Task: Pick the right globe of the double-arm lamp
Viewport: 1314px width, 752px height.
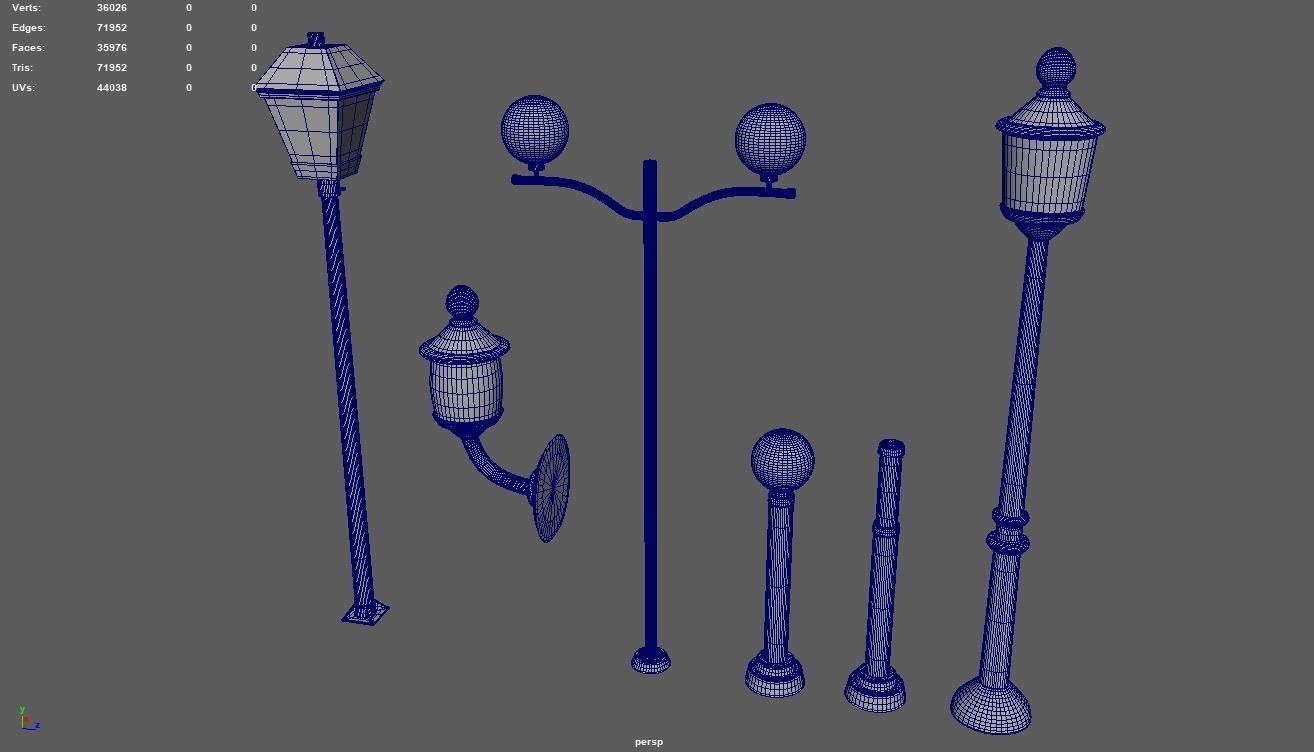Action: 770,138
